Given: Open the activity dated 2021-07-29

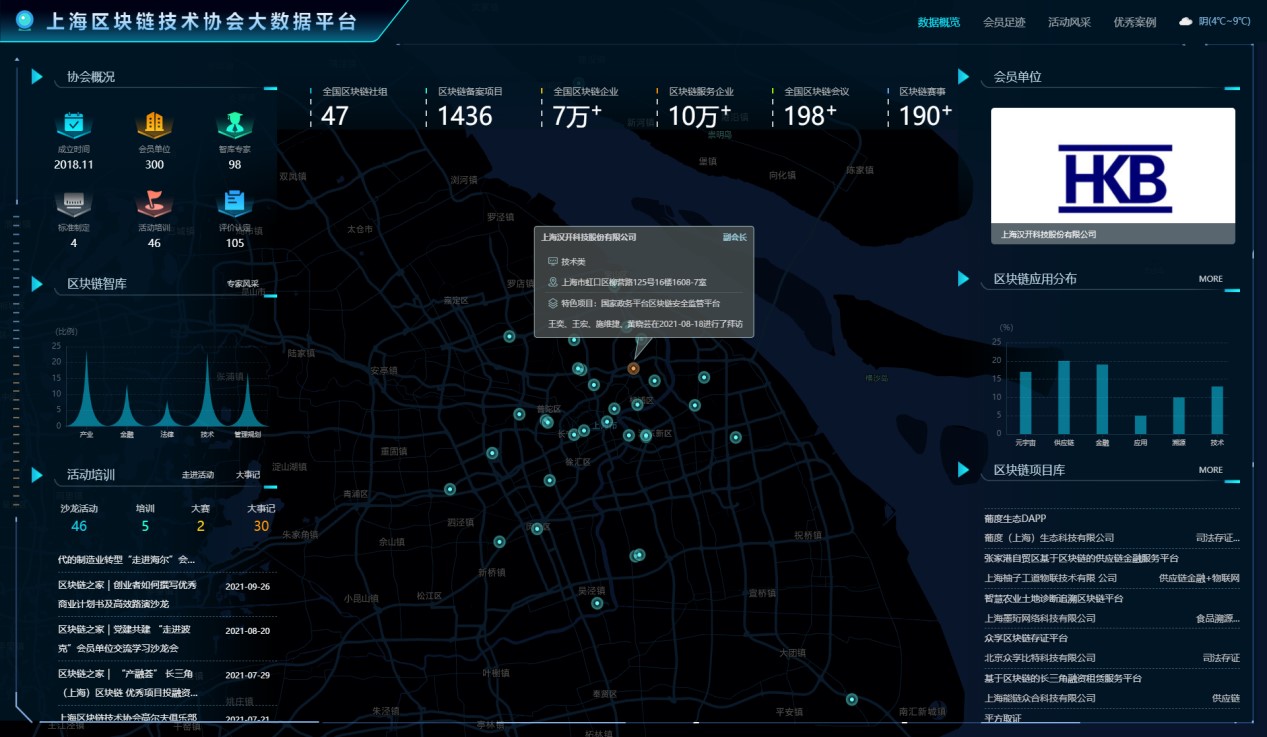Looking at the screenshot, I should click(165, 683).
